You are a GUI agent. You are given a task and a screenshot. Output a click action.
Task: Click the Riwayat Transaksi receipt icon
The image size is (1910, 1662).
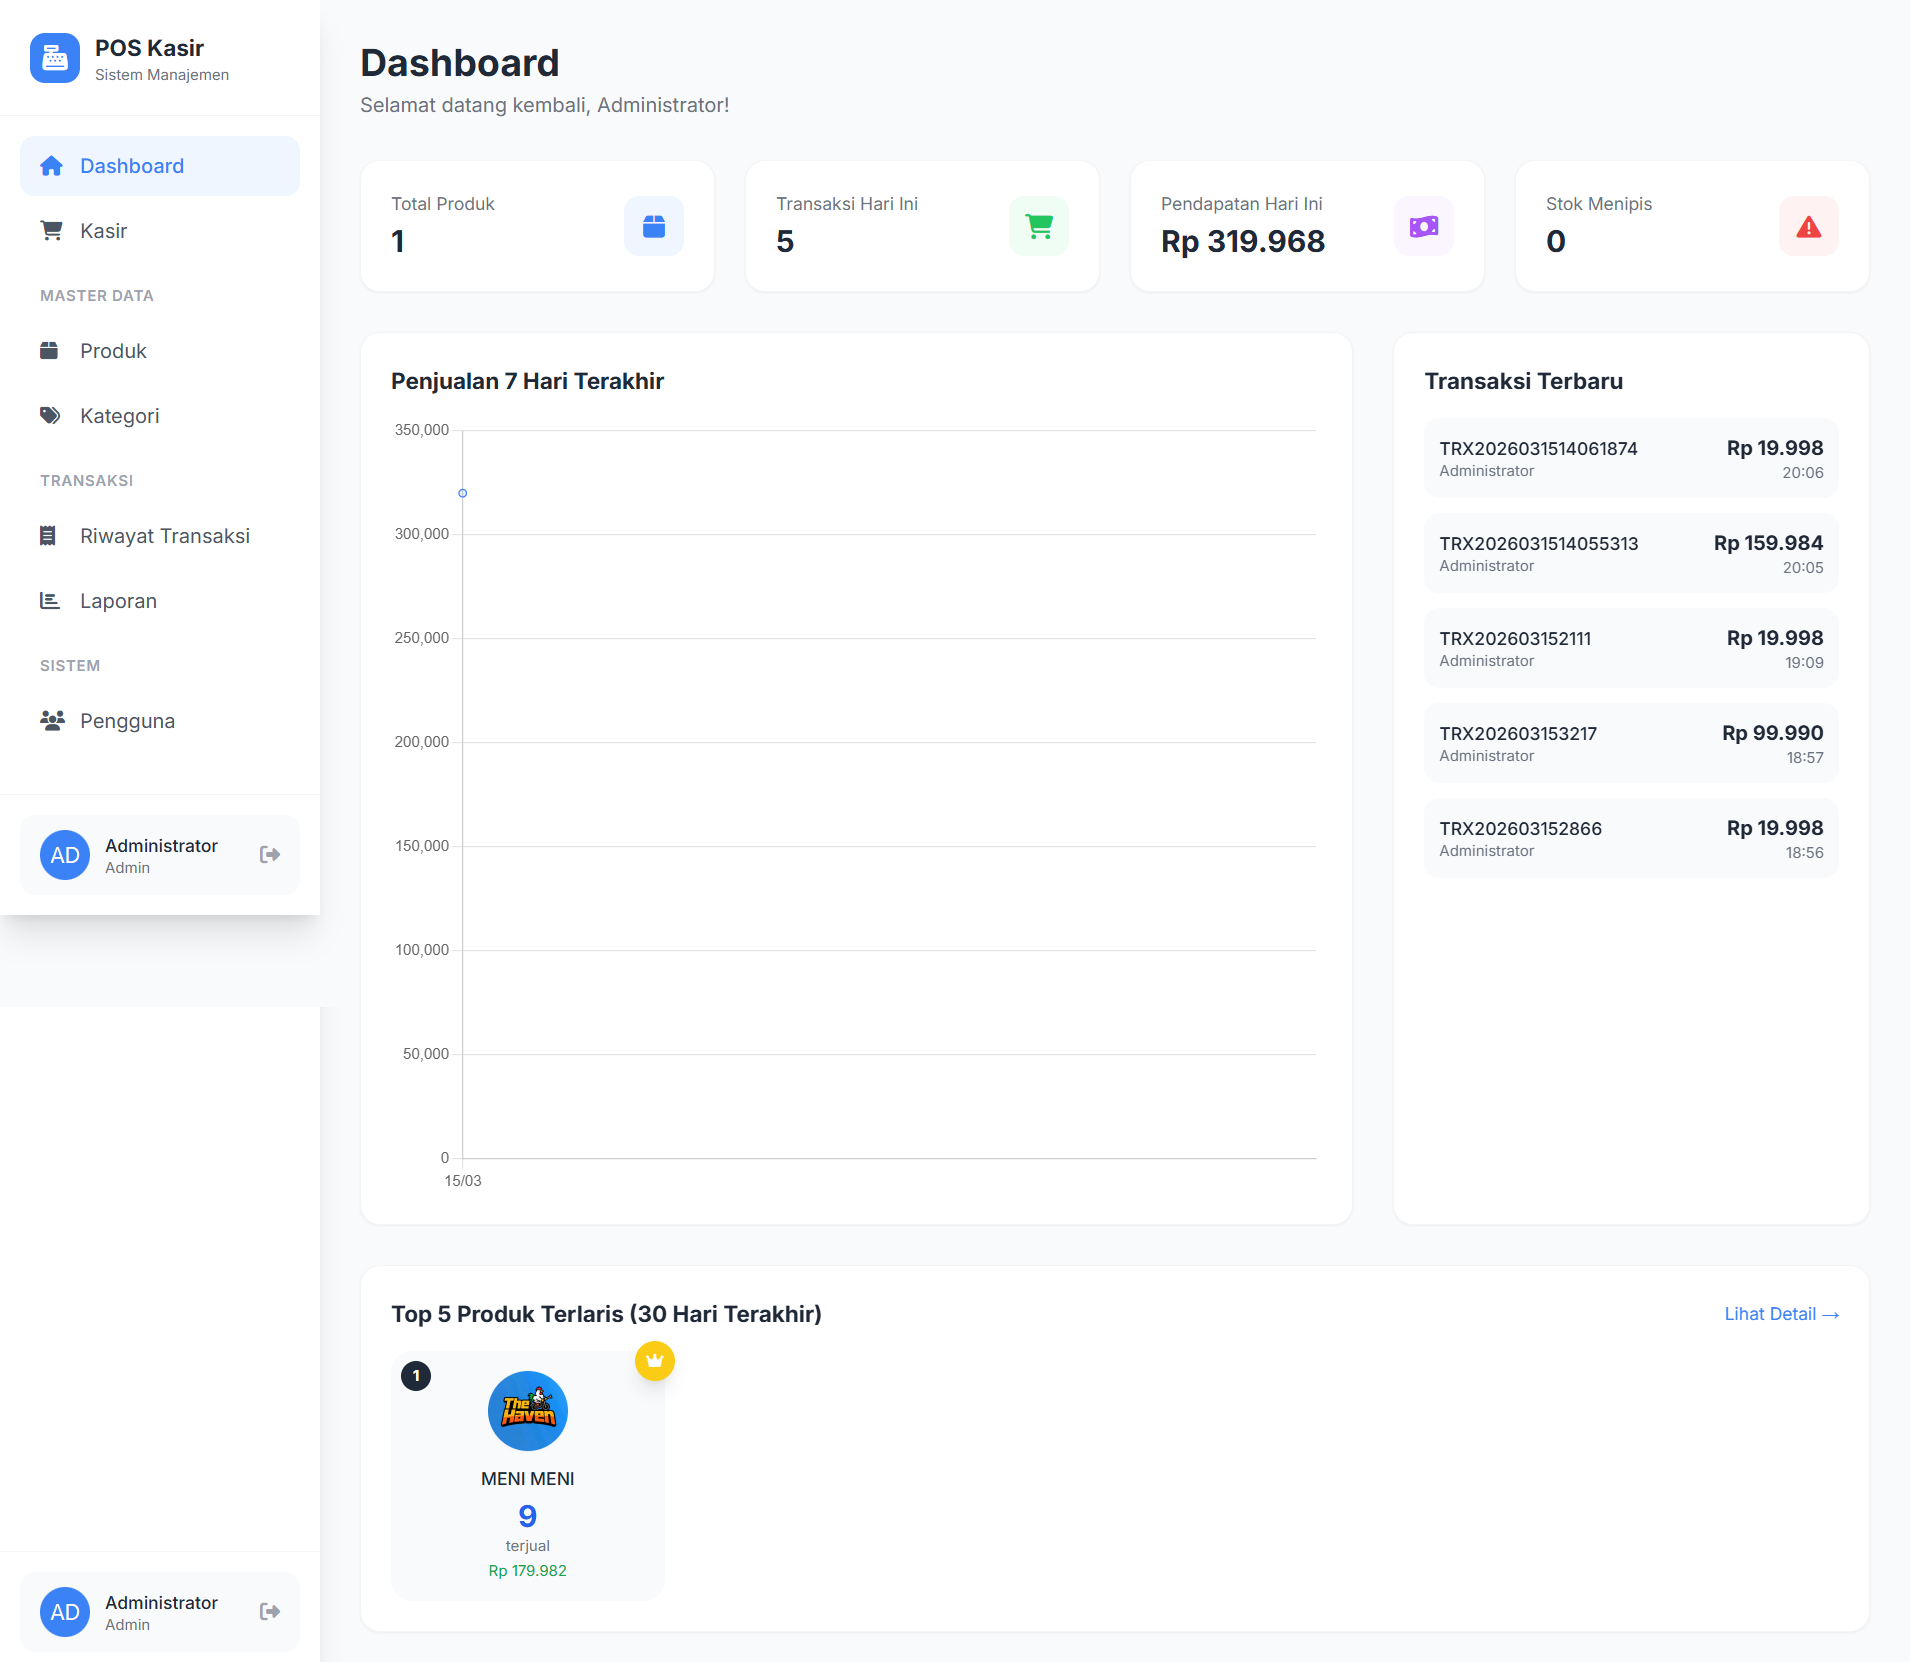pos(47,536)
